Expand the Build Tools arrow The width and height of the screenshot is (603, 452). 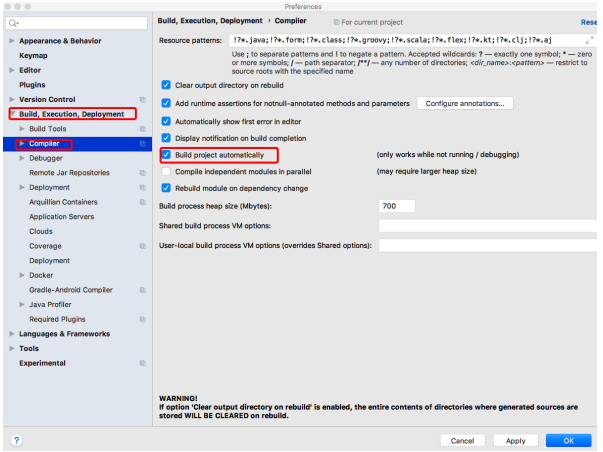click(22, 128)
